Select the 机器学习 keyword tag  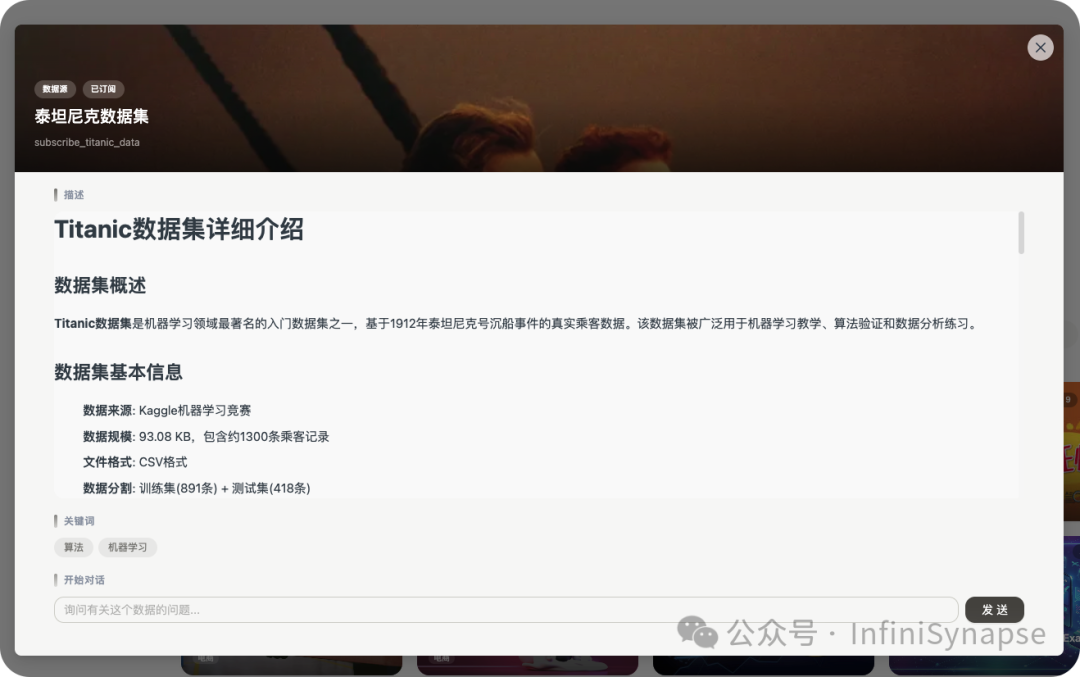127,548
